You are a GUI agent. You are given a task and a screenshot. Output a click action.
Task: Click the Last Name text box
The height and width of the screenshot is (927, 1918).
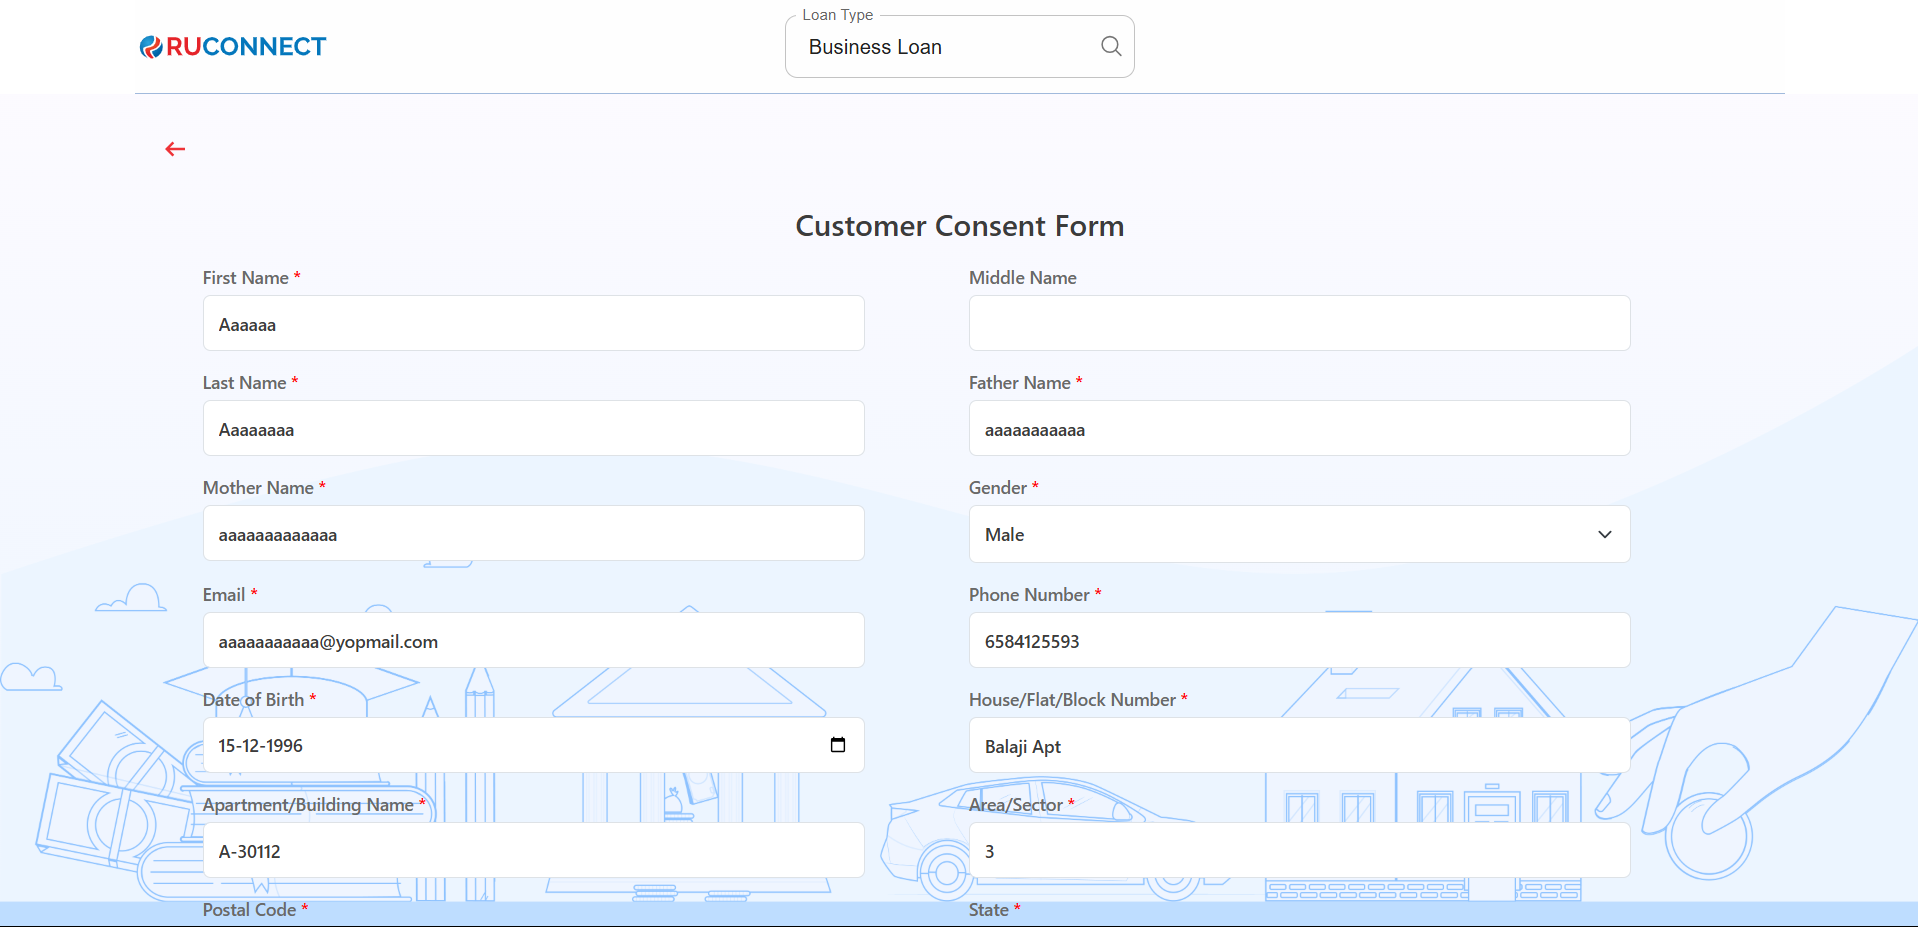click(x=533, y=429)
